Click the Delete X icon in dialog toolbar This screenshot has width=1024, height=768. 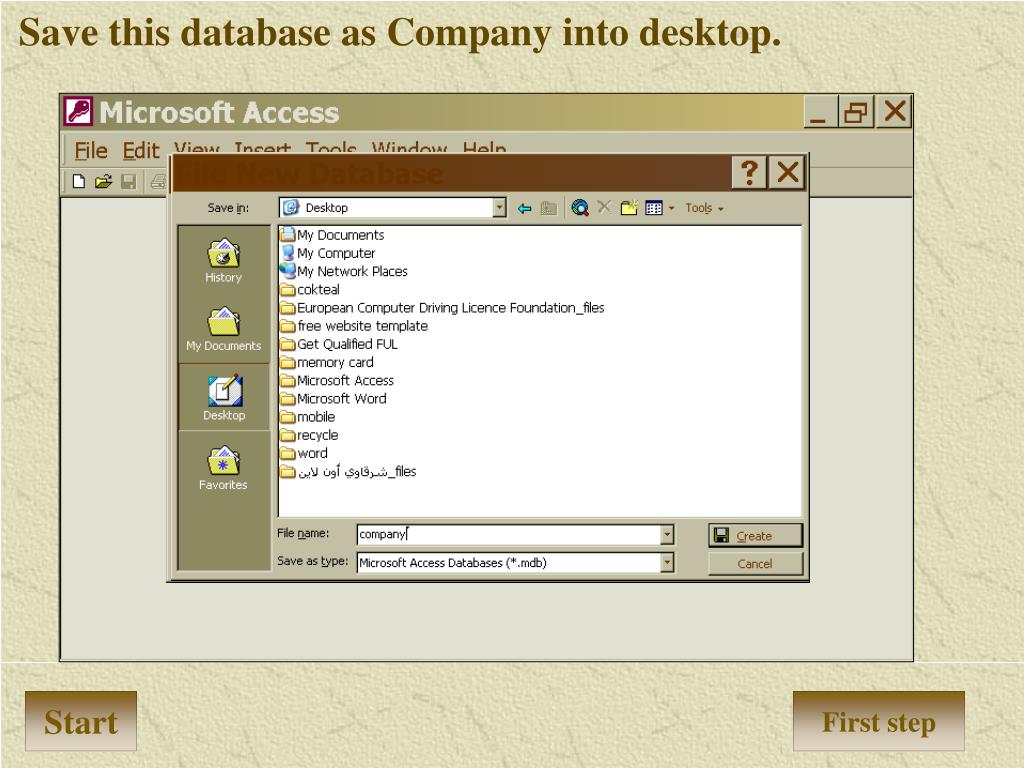pos(604,207)
